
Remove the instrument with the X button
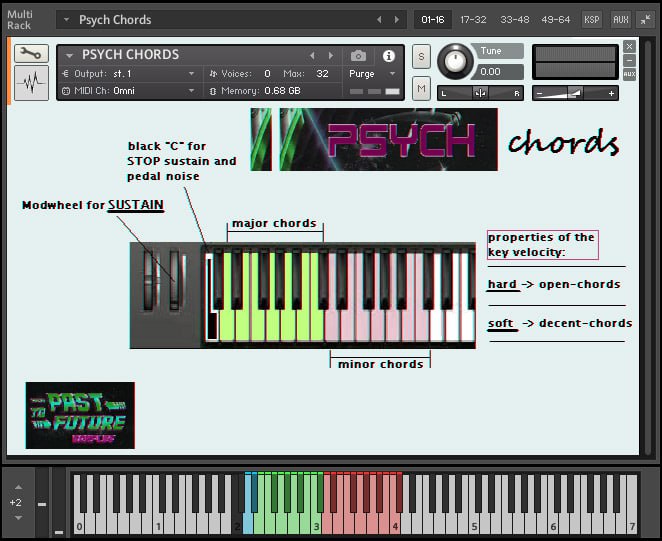(629, 46)
